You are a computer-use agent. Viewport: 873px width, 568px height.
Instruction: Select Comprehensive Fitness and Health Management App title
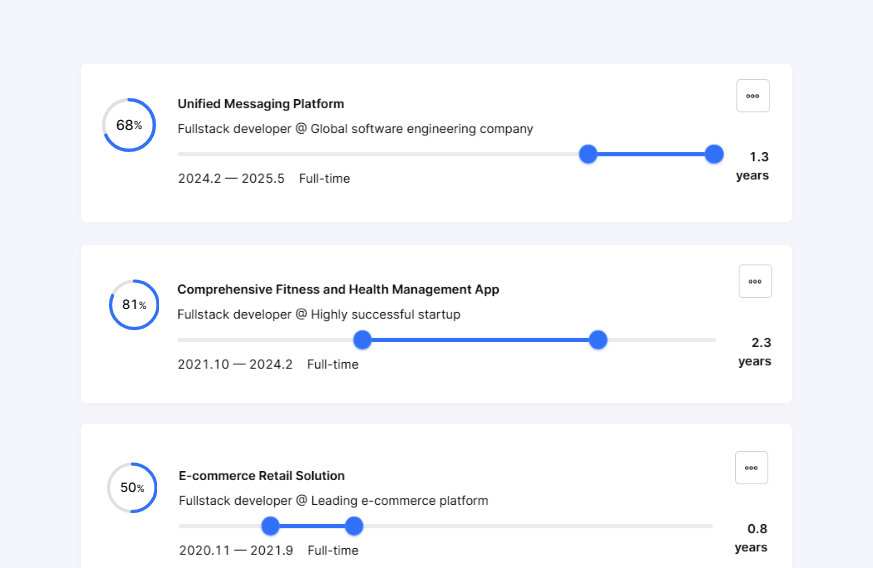338,290
